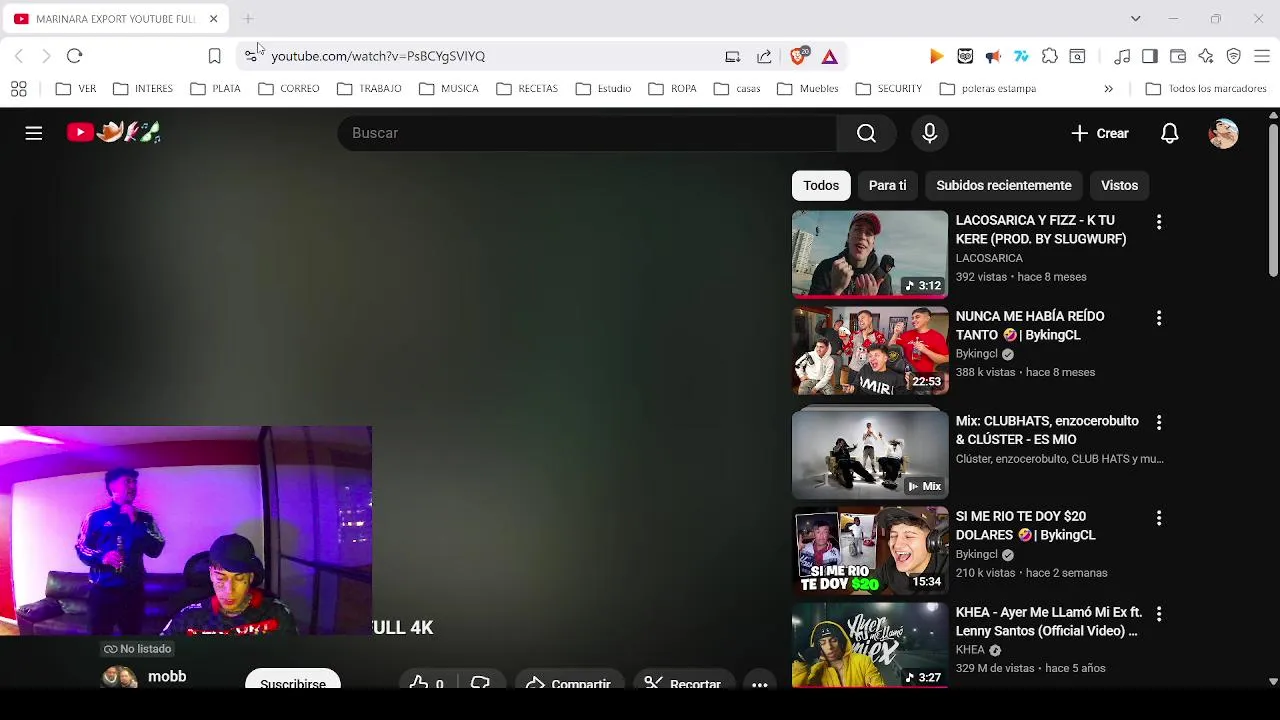Select Subidos recientemente chip
1280x720 pixels.
[1003, 185]
